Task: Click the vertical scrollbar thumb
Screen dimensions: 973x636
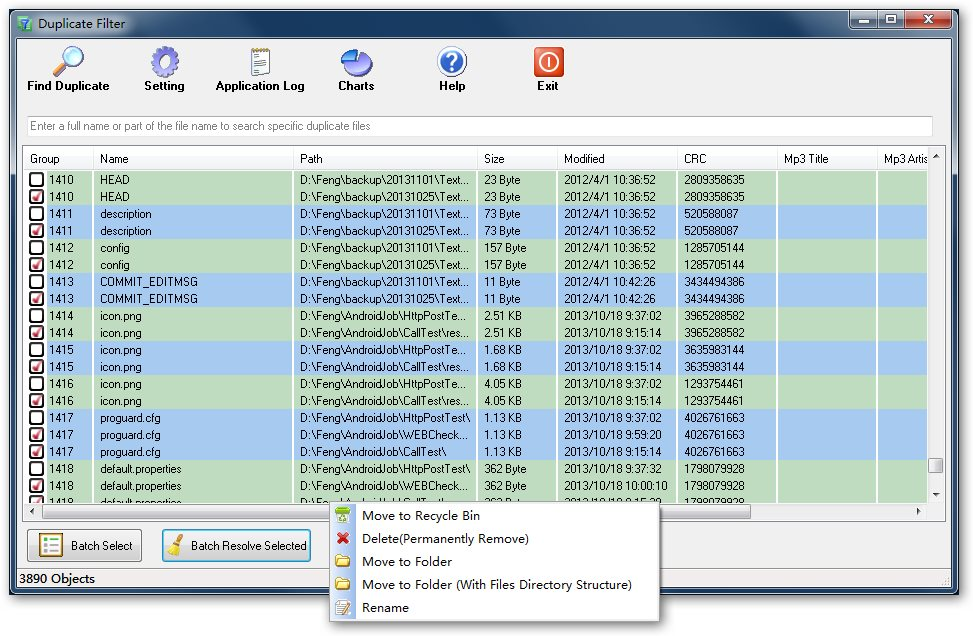Action: point(936,465)
